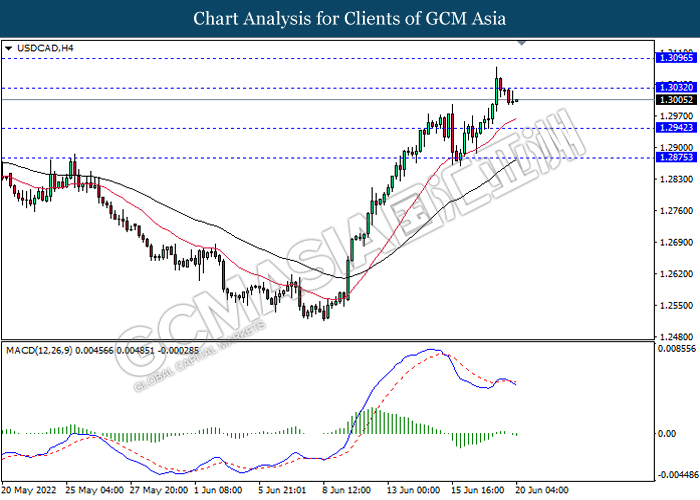
Task: Click the 1.26900 price axis label
Action: click(x=676, y=242)
